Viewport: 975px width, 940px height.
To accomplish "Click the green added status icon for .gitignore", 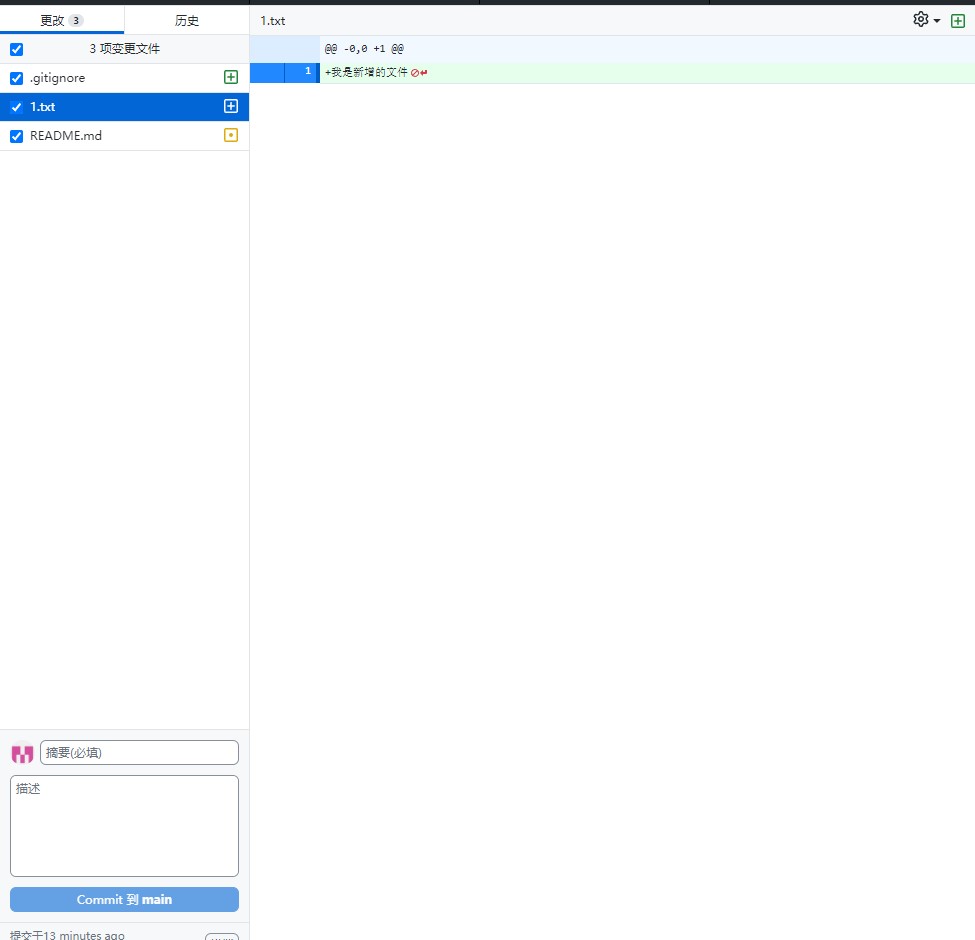I will coord(231,78).
